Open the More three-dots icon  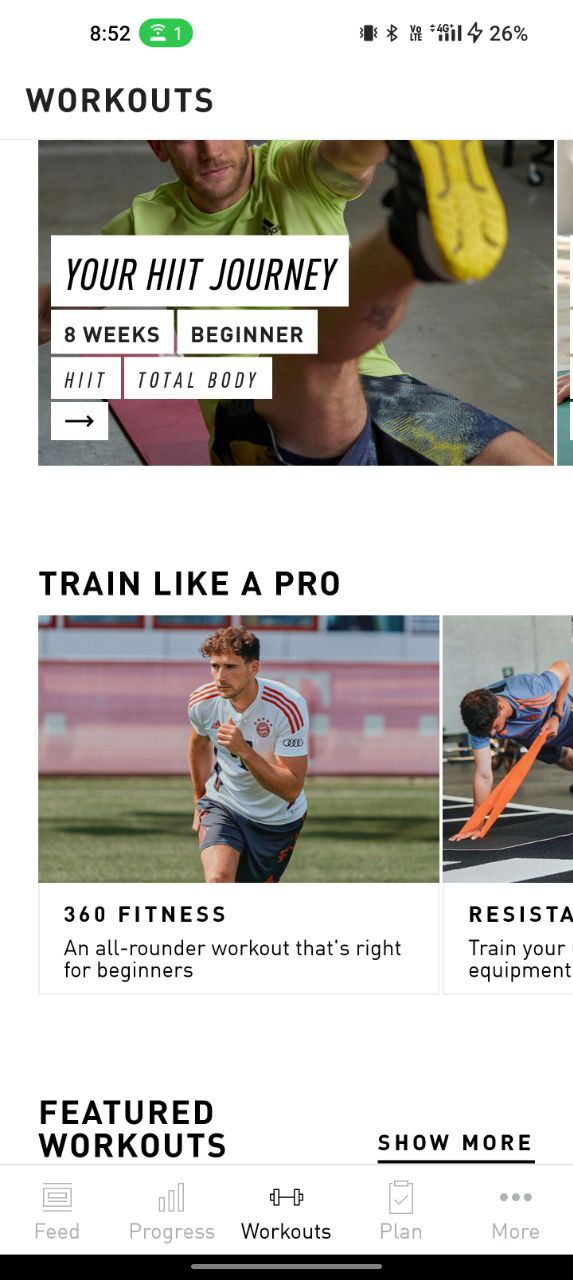tap(515, 1196)
